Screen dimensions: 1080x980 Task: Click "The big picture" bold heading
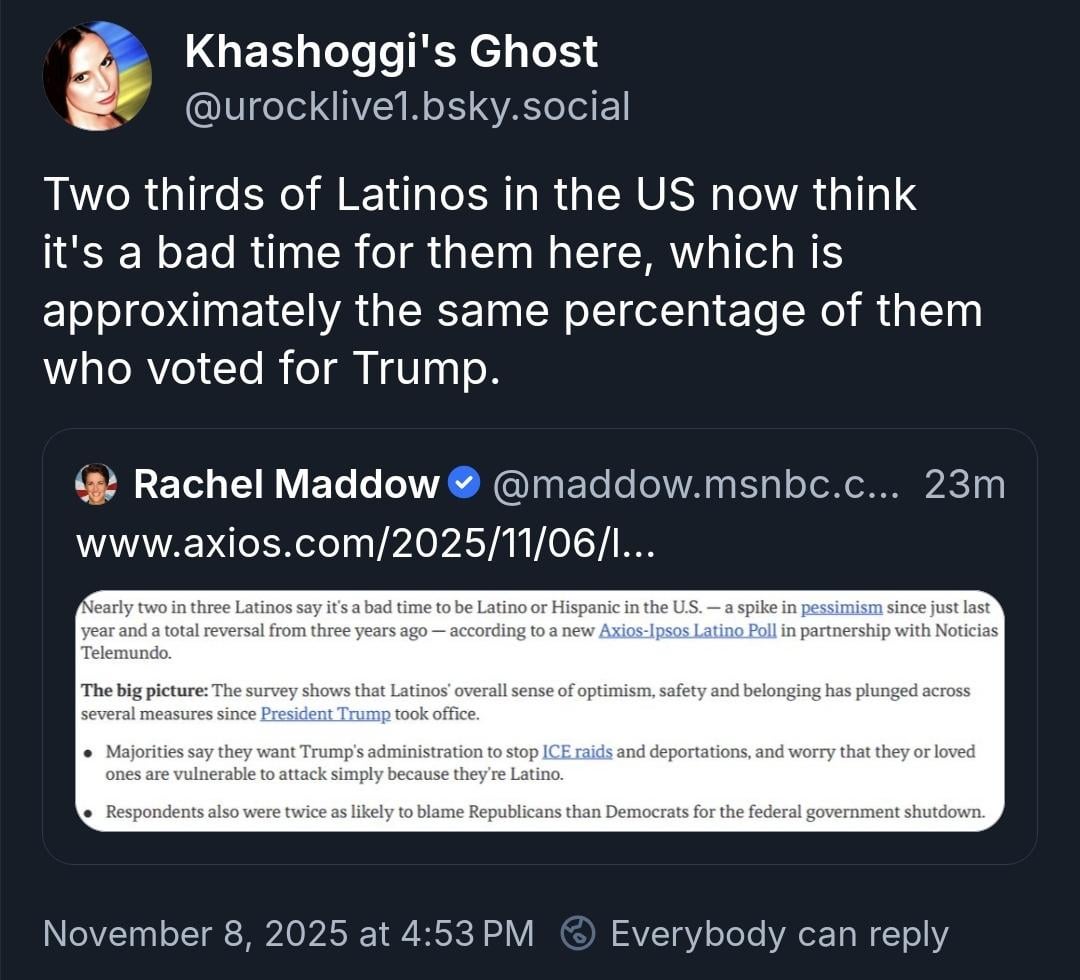[144, 691]
